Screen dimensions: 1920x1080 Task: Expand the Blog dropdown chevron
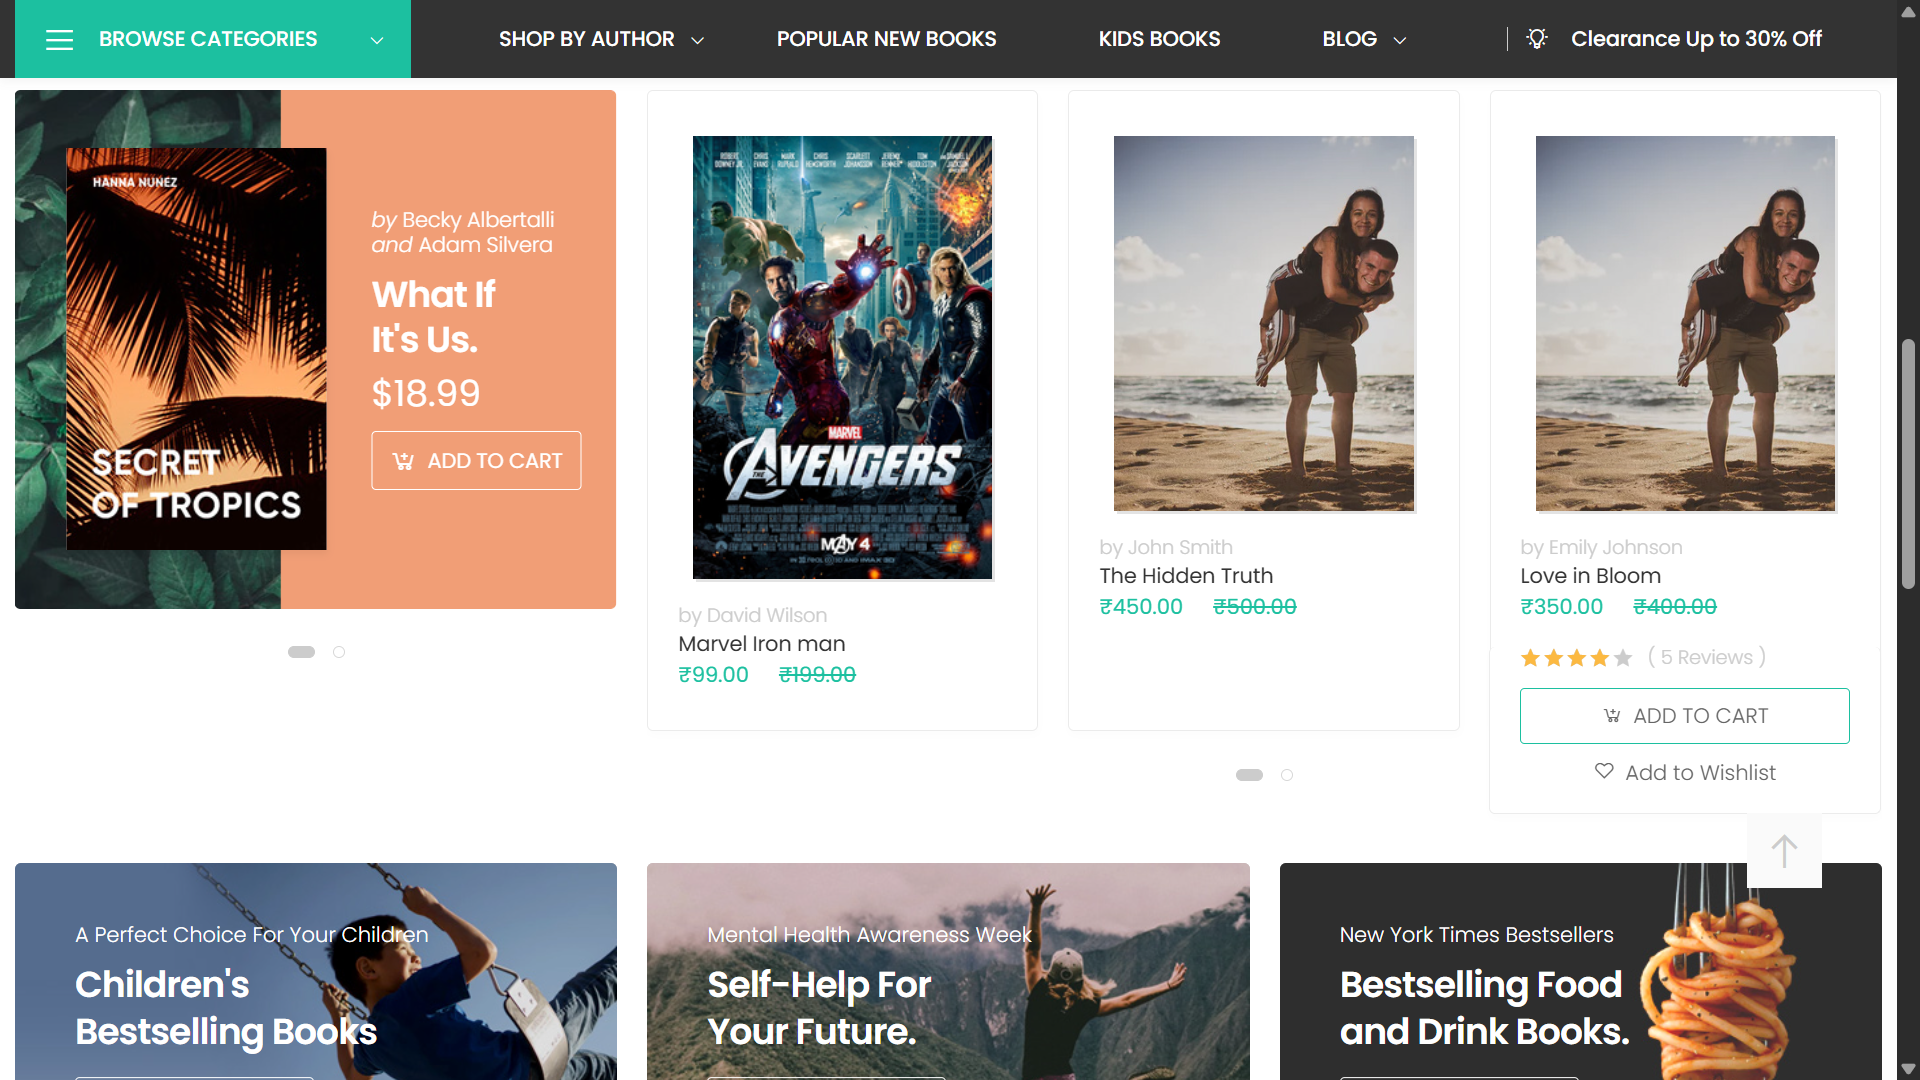click(1400, 40)
